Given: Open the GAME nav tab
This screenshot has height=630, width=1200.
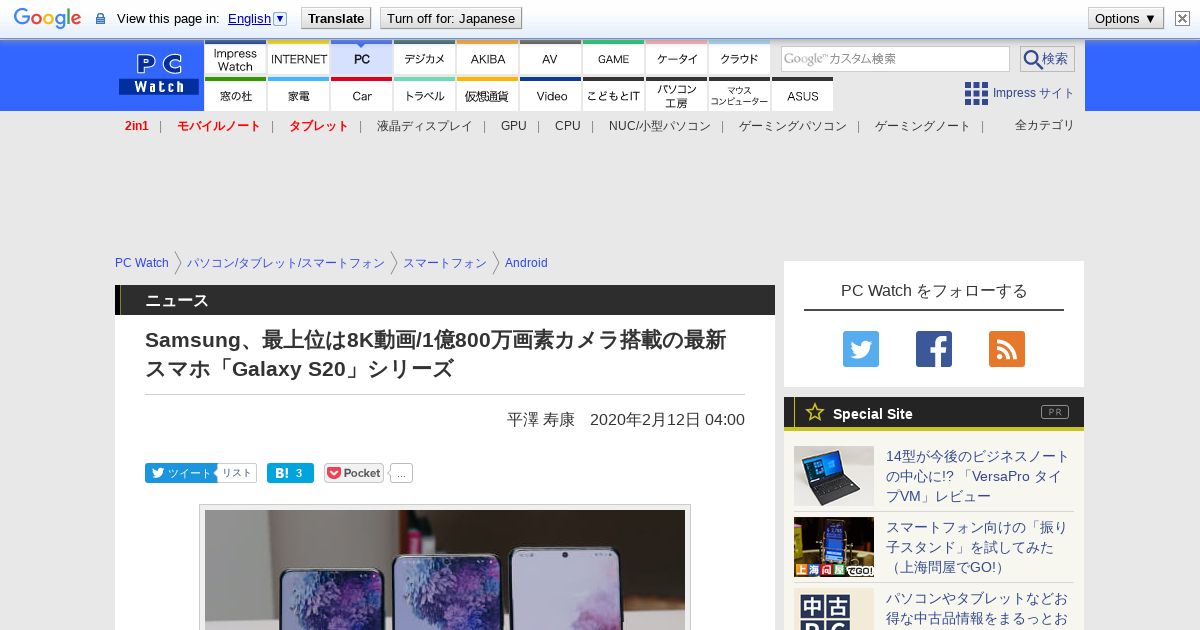Looking at the screenshot, I should click(x=613, y=59).
